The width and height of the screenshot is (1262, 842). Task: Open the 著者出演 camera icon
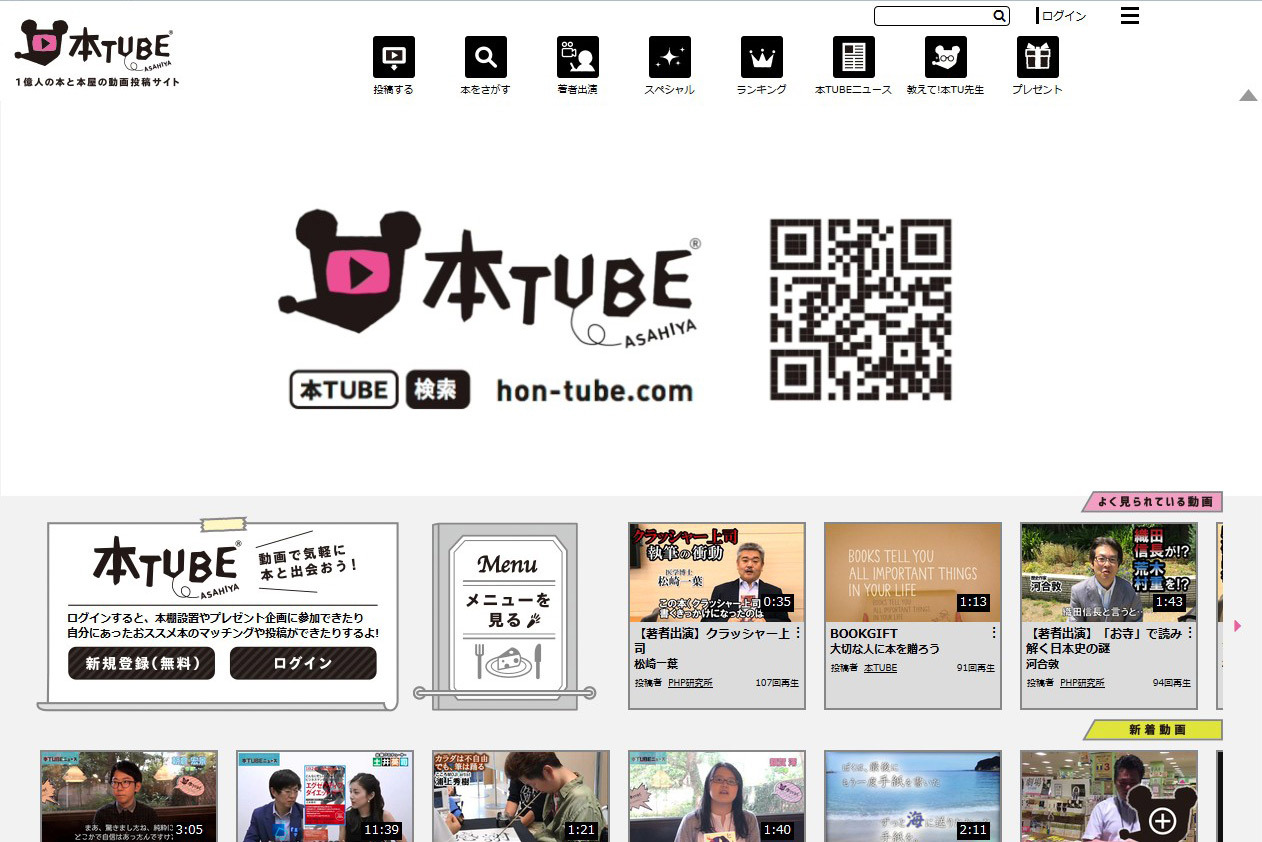[578, 57]
